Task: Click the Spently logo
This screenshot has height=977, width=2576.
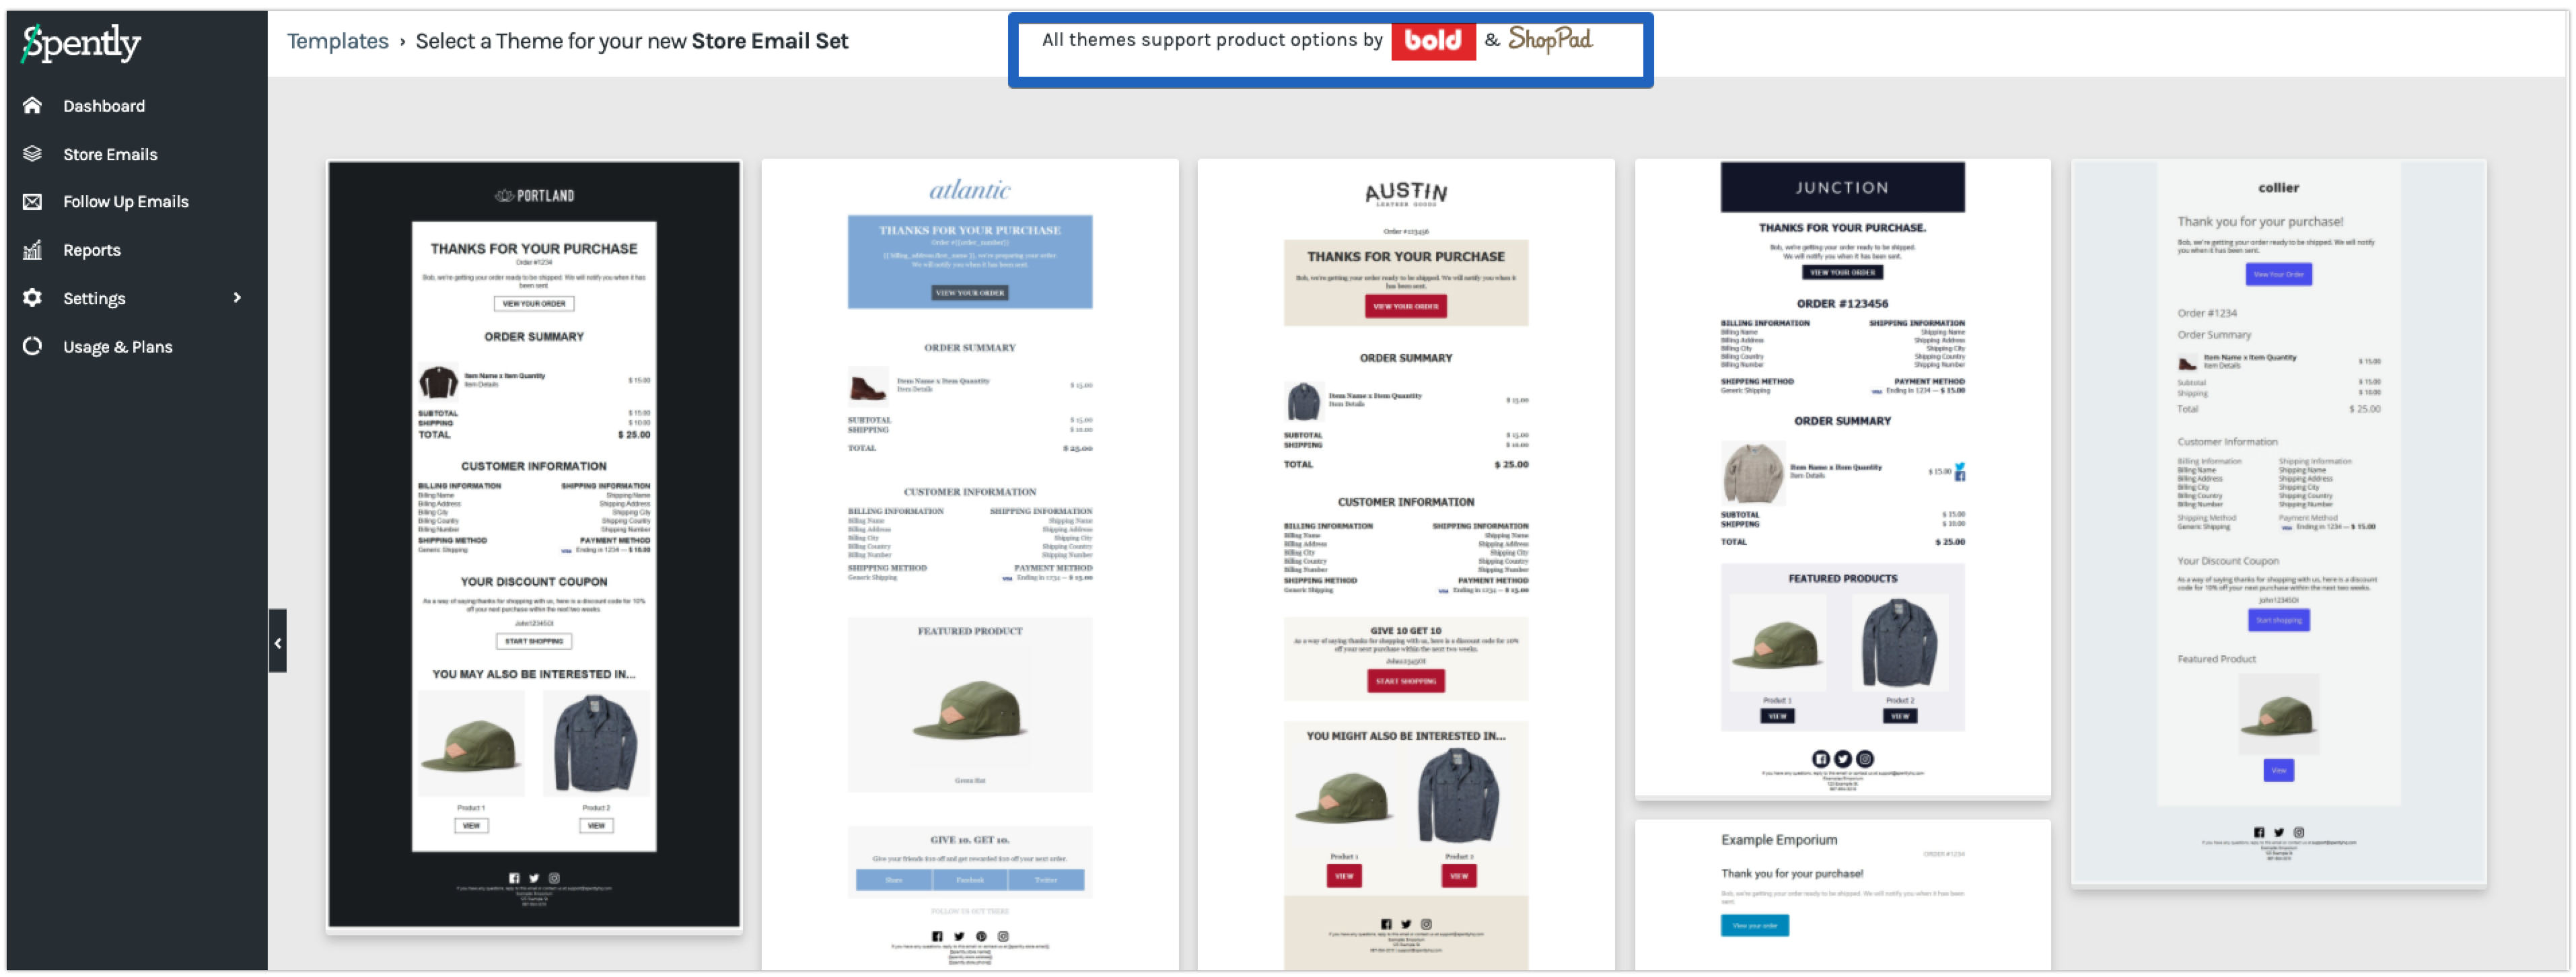Action: pos(82,42)
